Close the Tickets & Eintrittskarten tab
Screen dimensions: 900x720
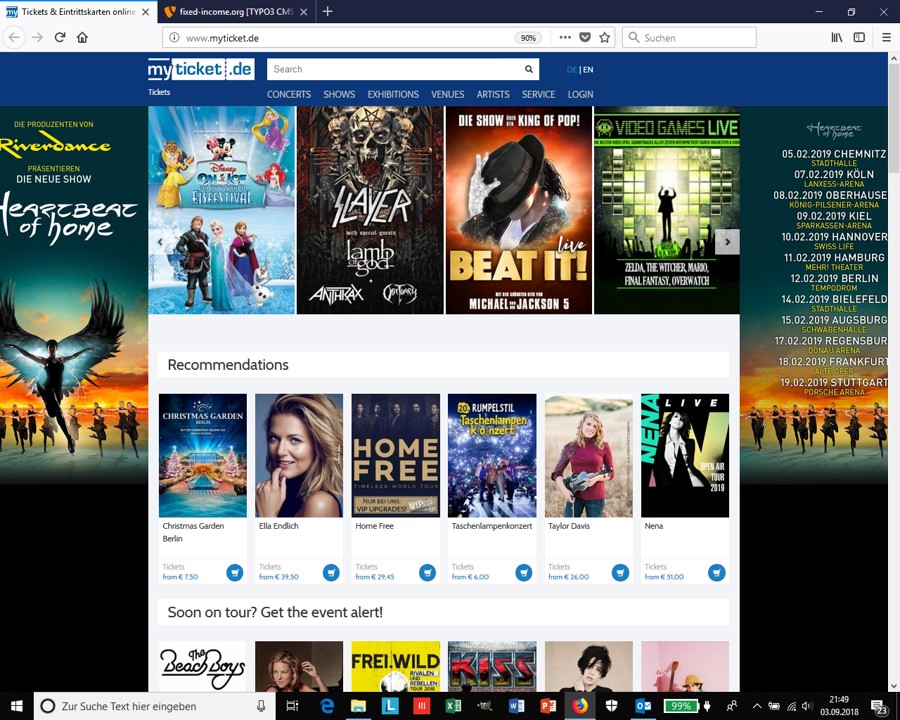(x=146, y=11)
